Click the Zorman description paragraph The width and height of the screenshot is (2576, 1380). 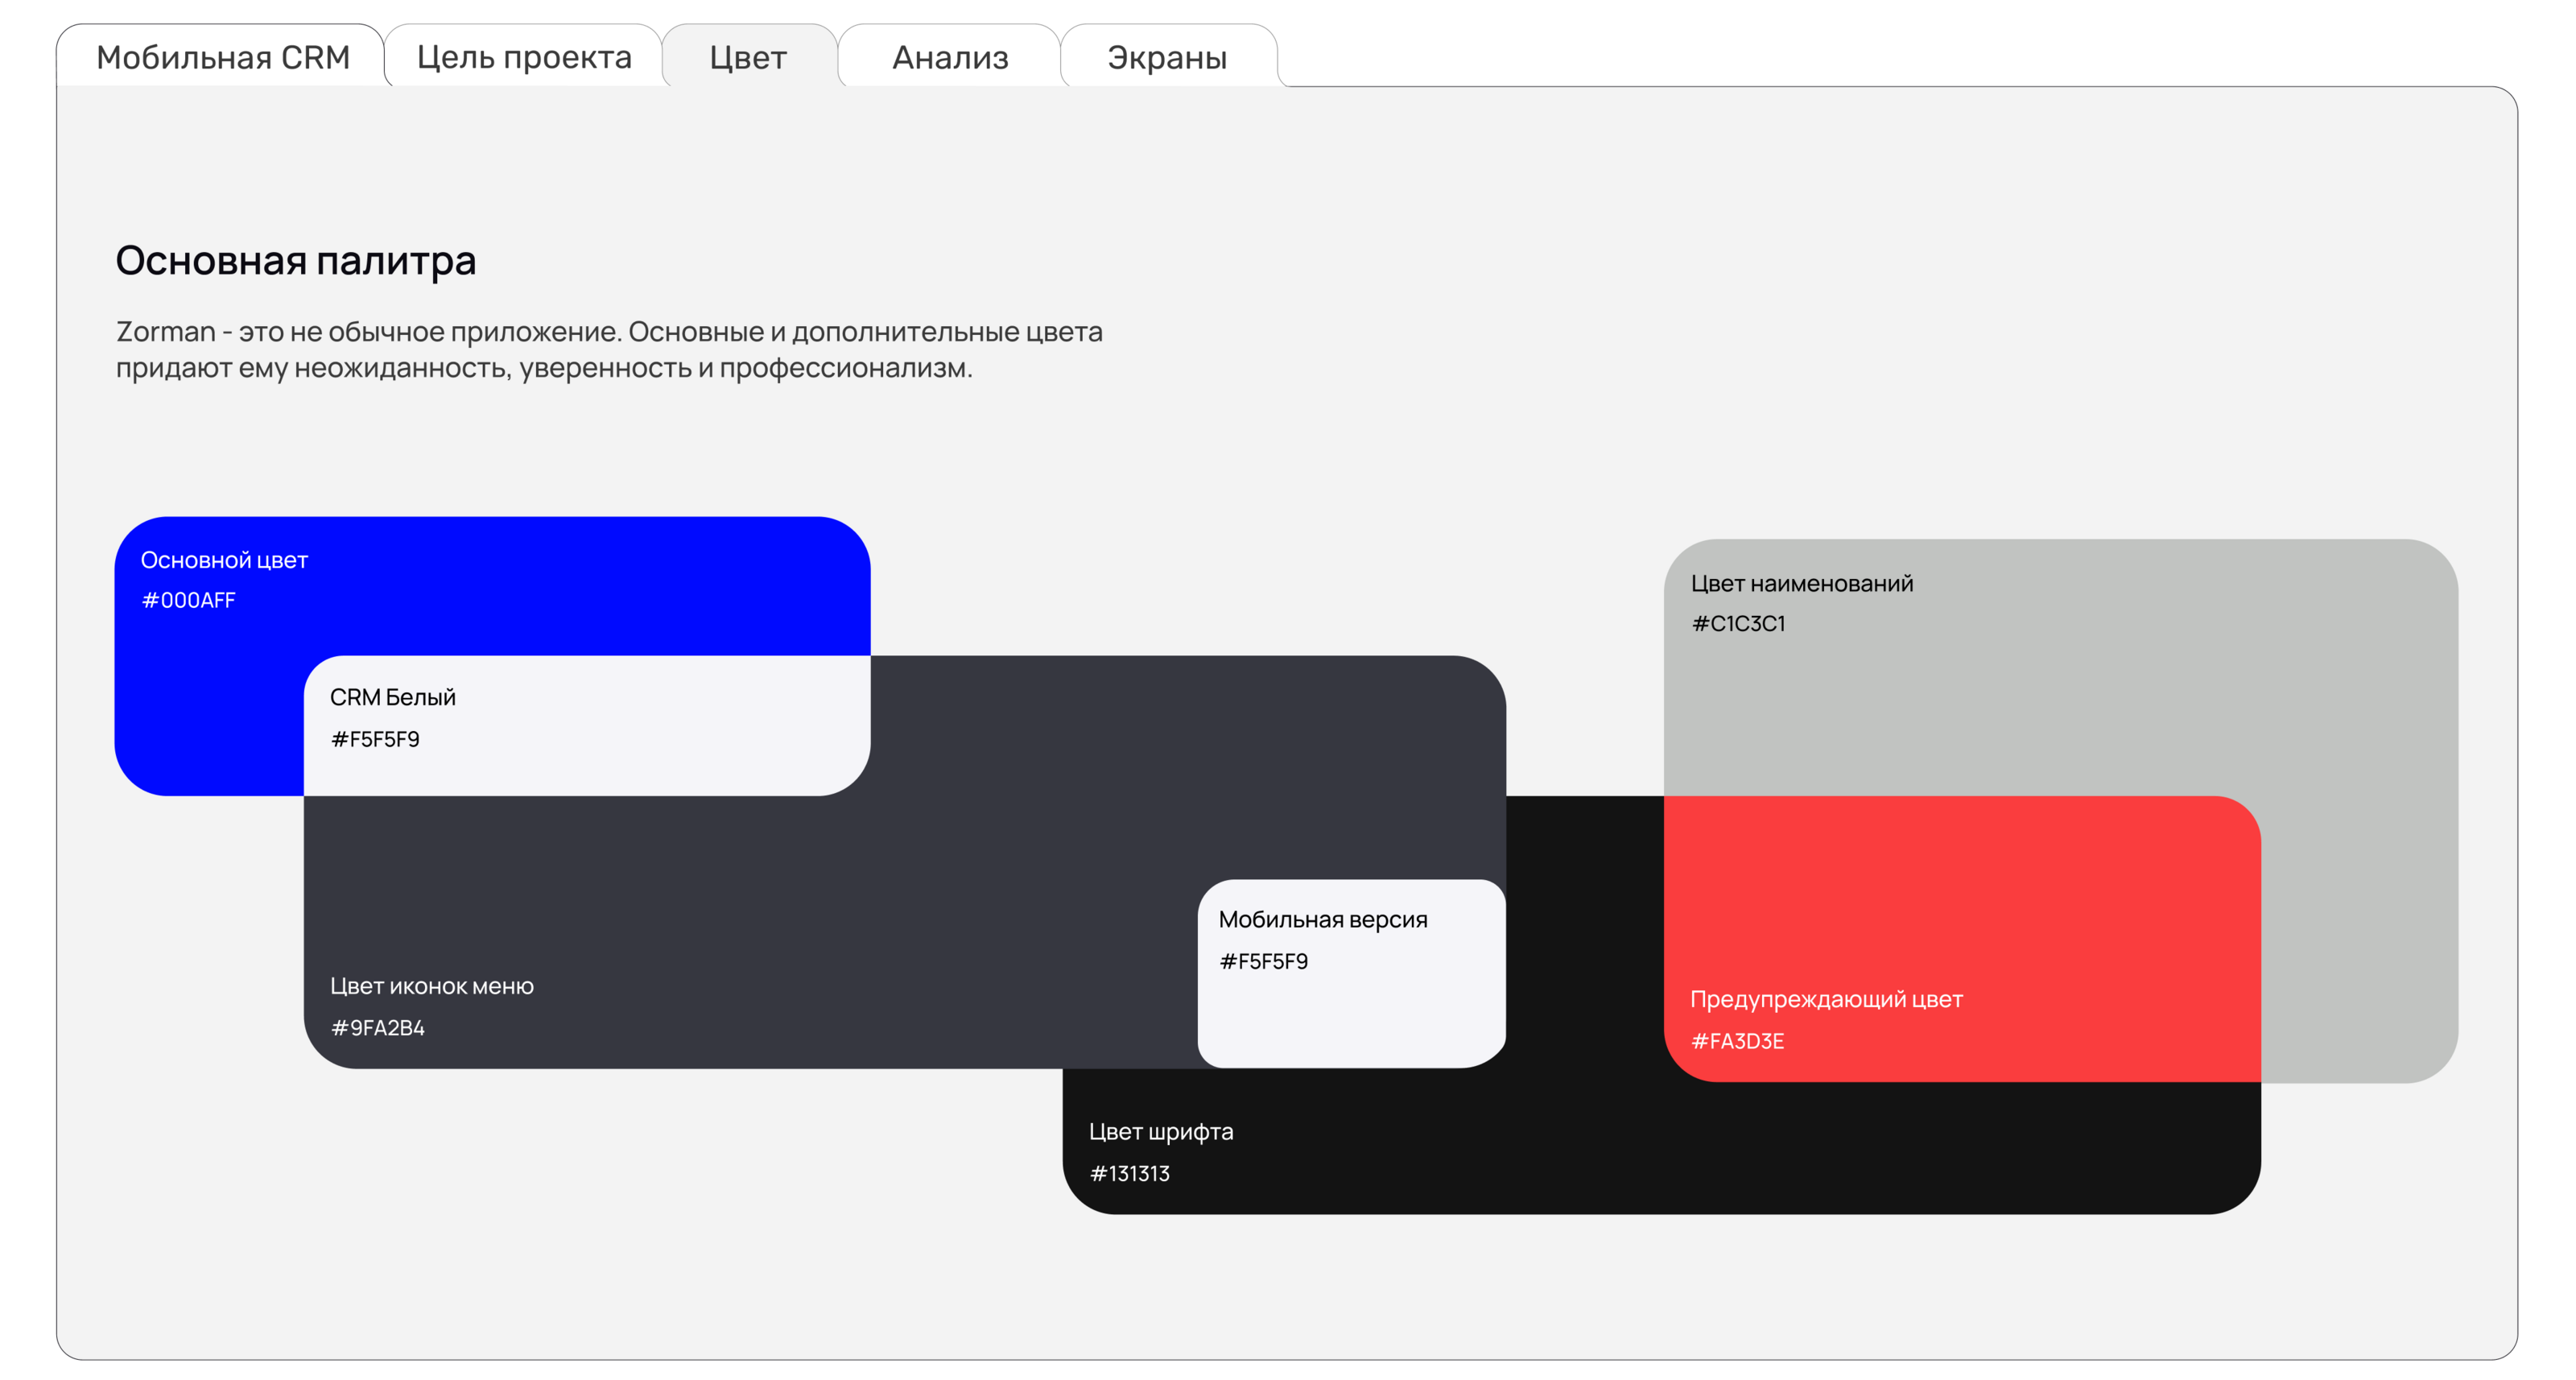(x=608, y=349)
